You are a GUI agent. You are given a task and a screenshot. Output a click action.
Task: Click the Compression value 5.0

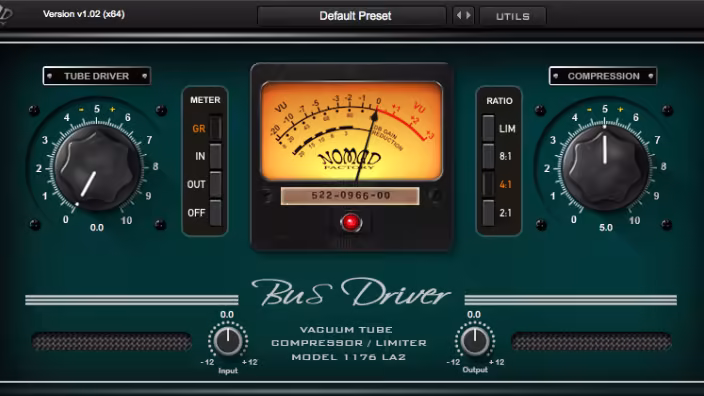(x=606, y=228)
